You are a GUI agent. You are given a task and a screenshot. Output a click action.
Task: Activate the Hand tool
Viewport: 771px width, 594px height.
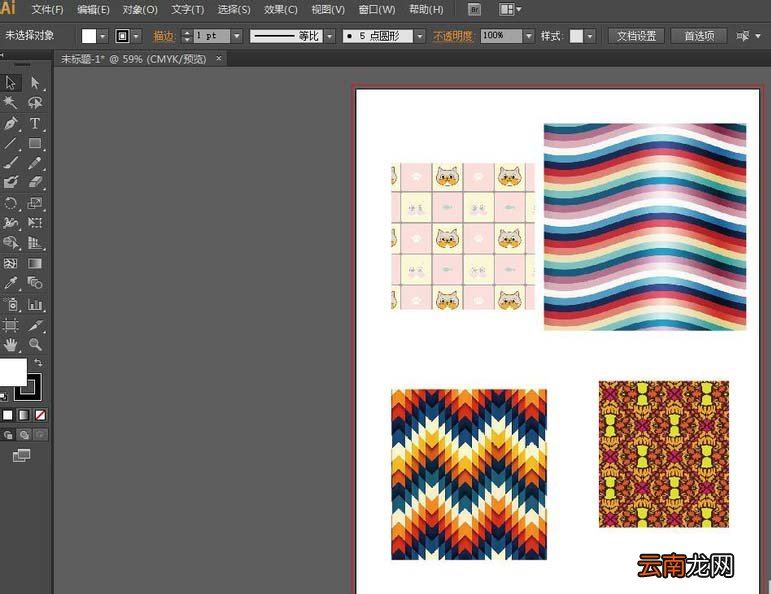point(11,345)
